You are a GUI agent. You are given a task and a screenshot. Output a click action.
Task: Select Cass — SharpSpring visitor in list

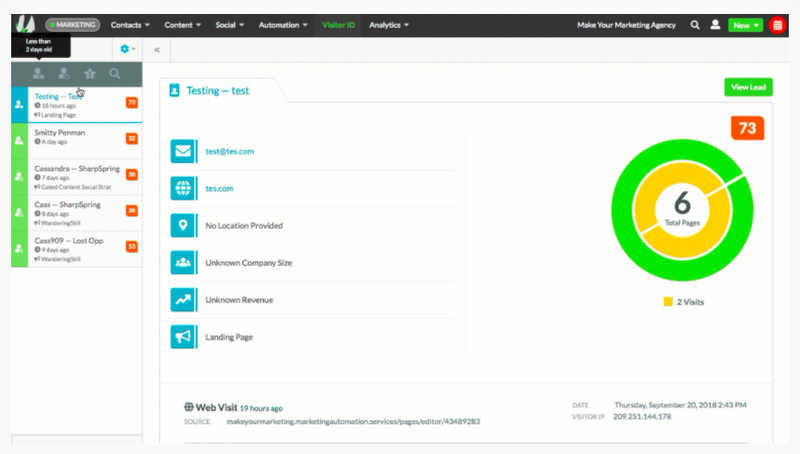[x=77, y=213]
